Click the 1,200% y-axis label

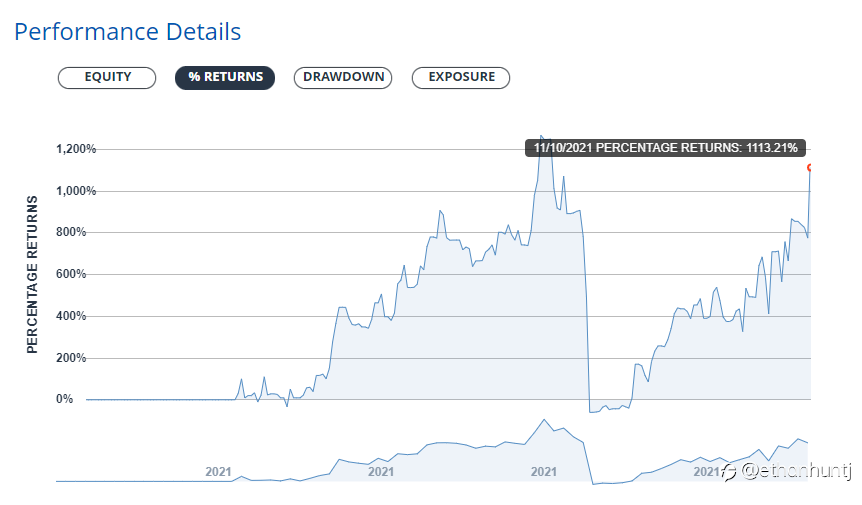[x=76, y=149]
